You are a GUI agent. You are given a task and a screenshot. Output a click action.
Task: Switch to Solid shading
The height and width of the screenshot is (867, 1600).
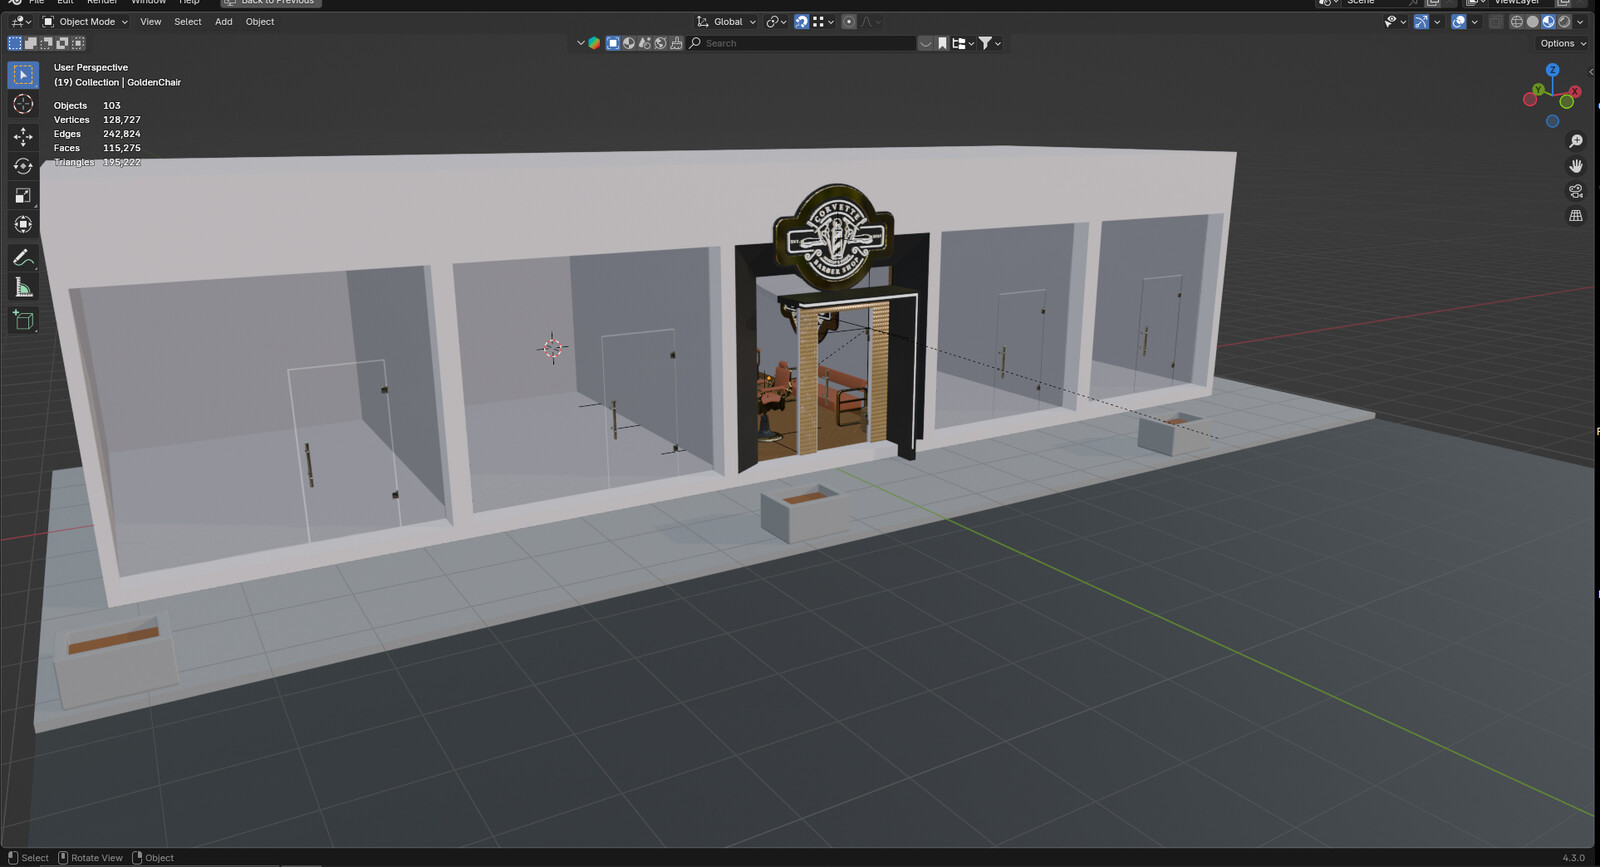[1533, 22]
